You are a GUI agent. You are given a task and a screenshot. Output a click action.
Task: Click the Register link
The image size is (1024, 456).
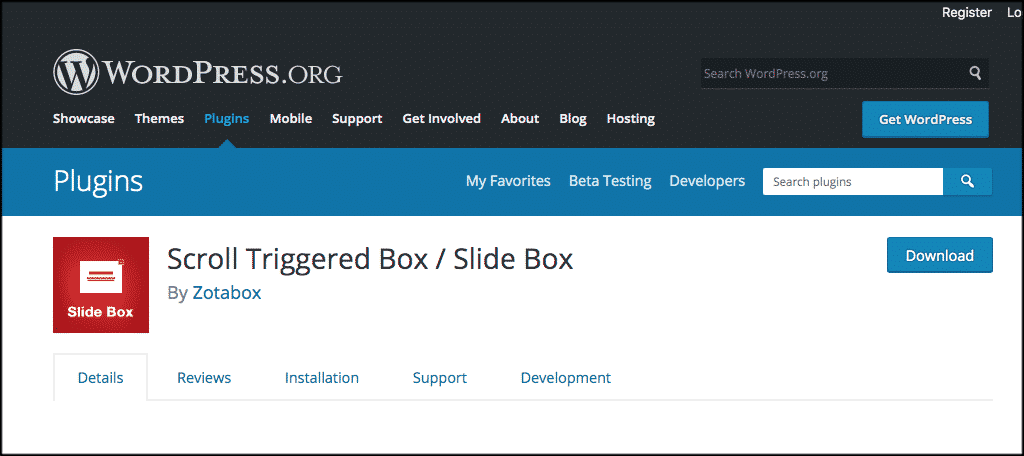coord(967,12)
